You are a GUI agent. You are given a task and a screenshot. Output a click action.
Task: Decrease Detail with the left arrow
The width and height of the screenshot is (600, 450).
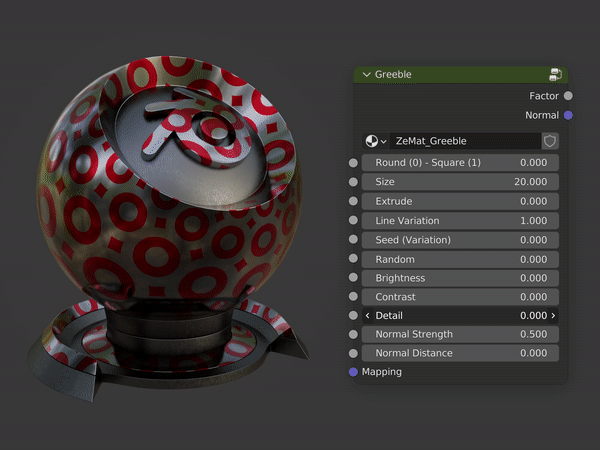367,316
